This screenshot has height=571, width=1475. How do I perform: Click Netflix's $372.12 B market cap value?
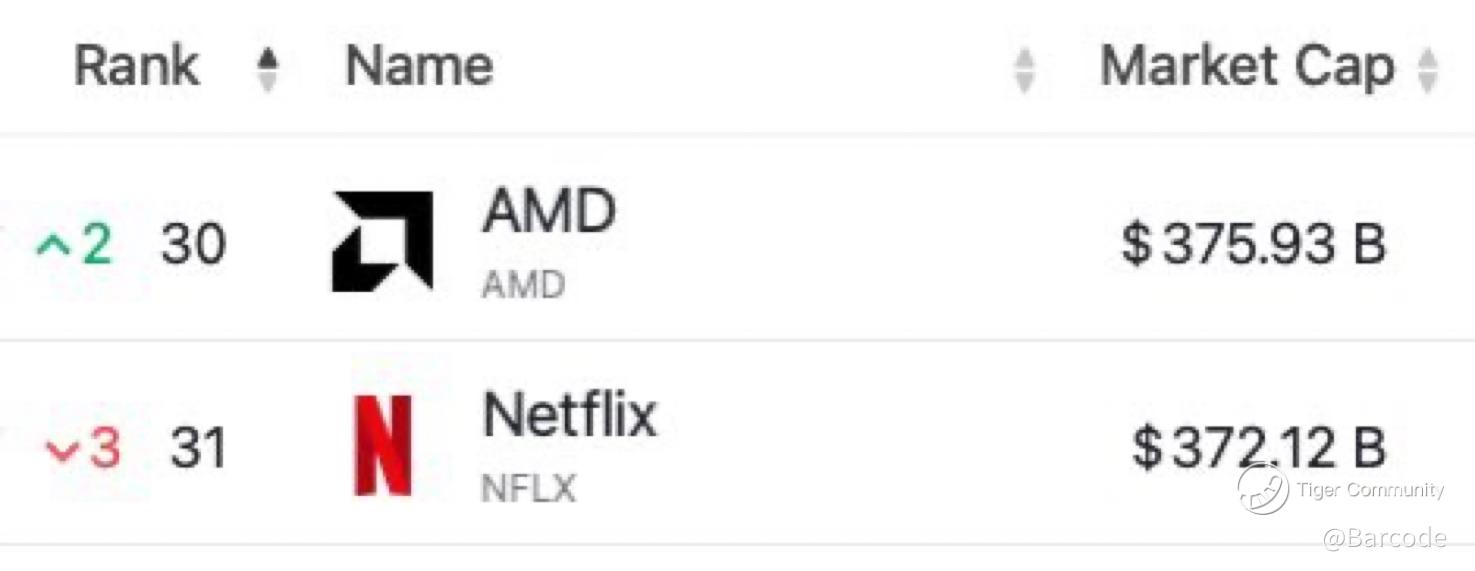(1259, 447)
